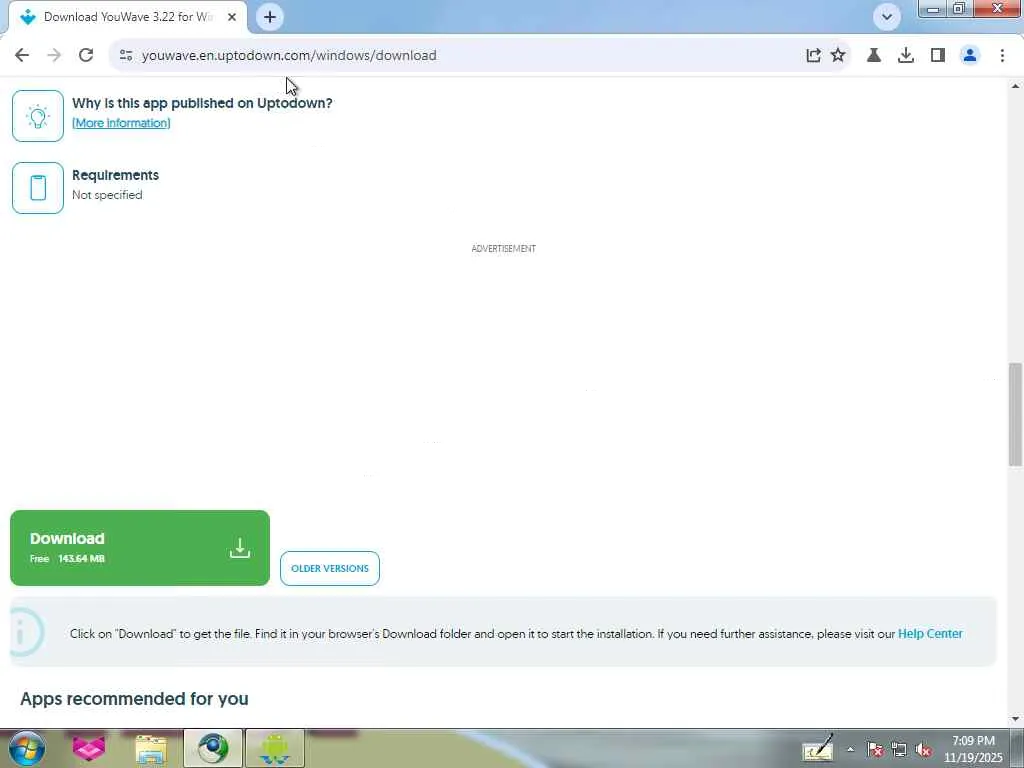
Task: Open the More information link
Action: pos(121,123)
